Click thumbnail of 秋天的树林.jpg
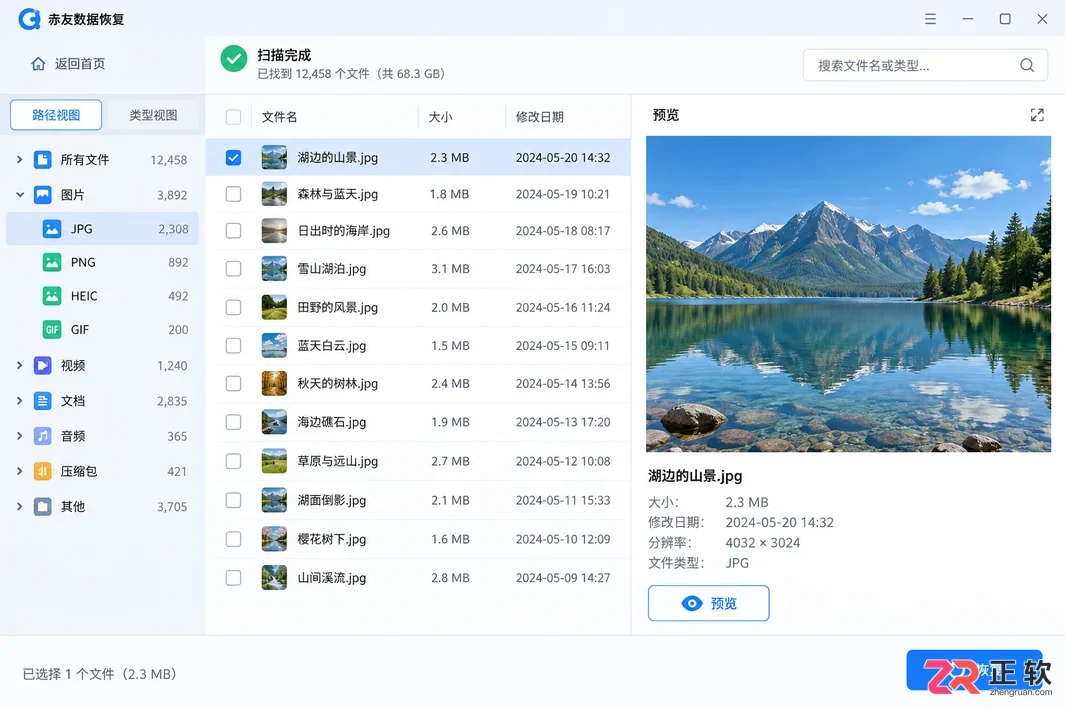The height and width of the screenshot is (710, 1065). 274,384
